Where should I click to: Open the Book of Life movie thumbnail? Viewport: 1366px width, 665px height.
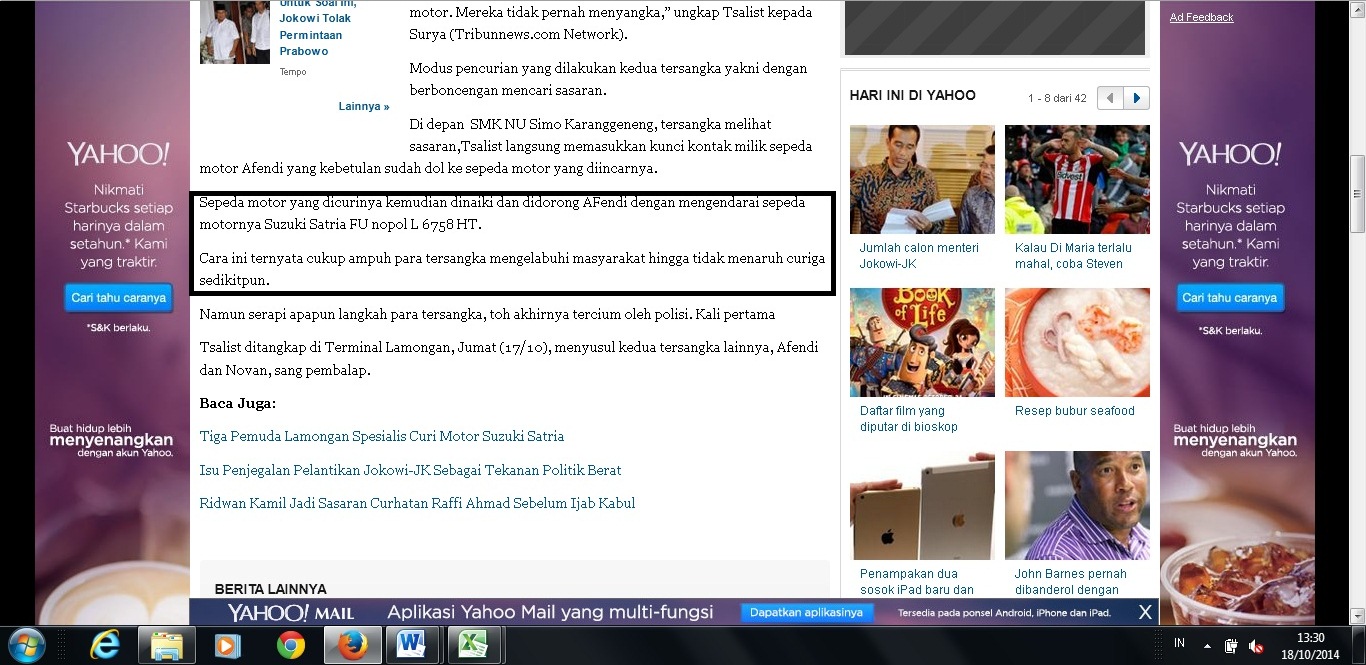point(922,342)
